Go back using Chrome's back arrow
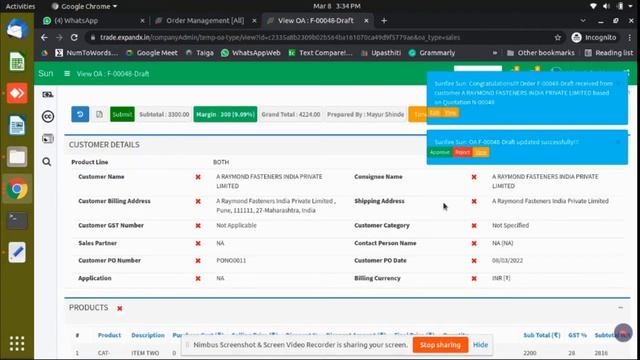 (x=44, y=37)
